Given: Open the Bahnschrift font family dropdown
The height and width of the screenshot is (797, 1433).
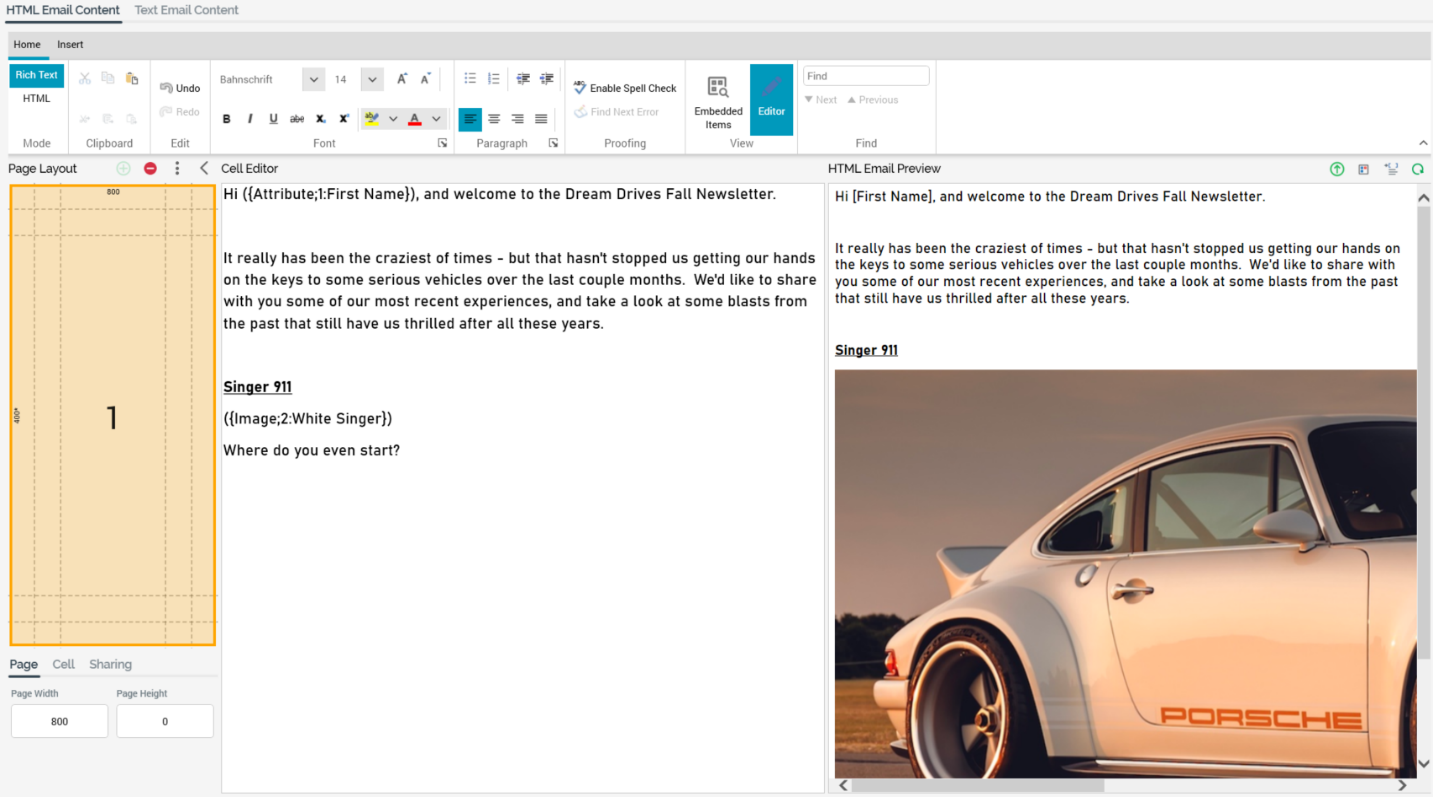Looking at the screenshot, I should (313, 80).
